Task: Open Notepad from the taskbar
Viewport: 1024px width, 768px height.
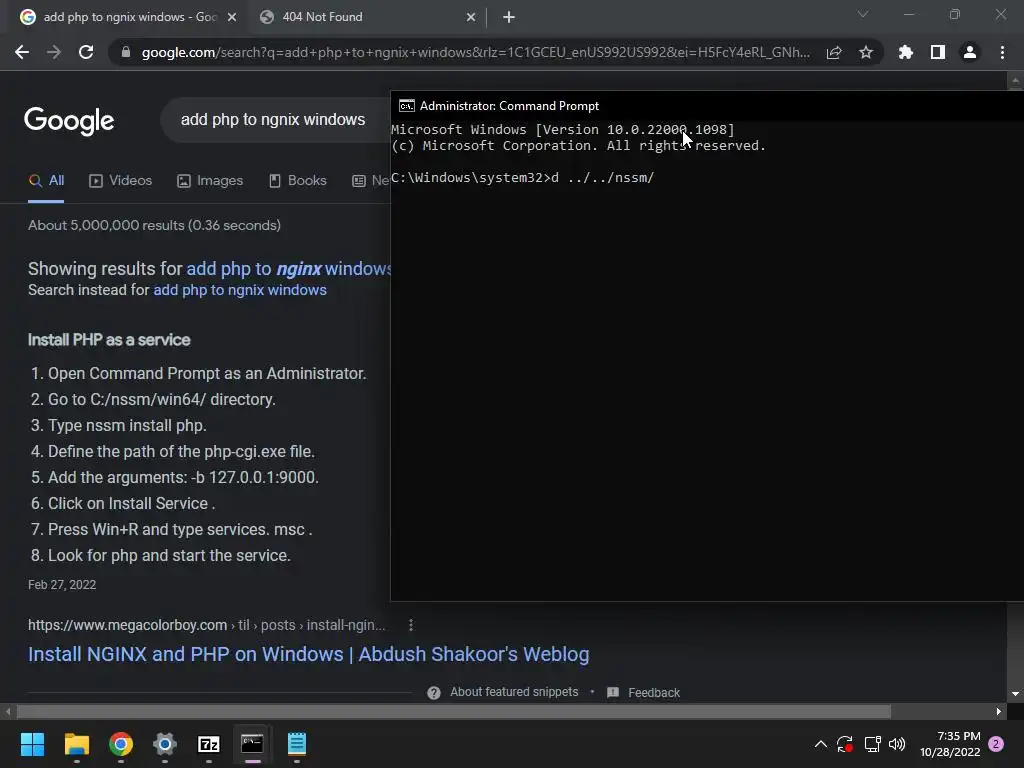Action: (x=296, y=744)
